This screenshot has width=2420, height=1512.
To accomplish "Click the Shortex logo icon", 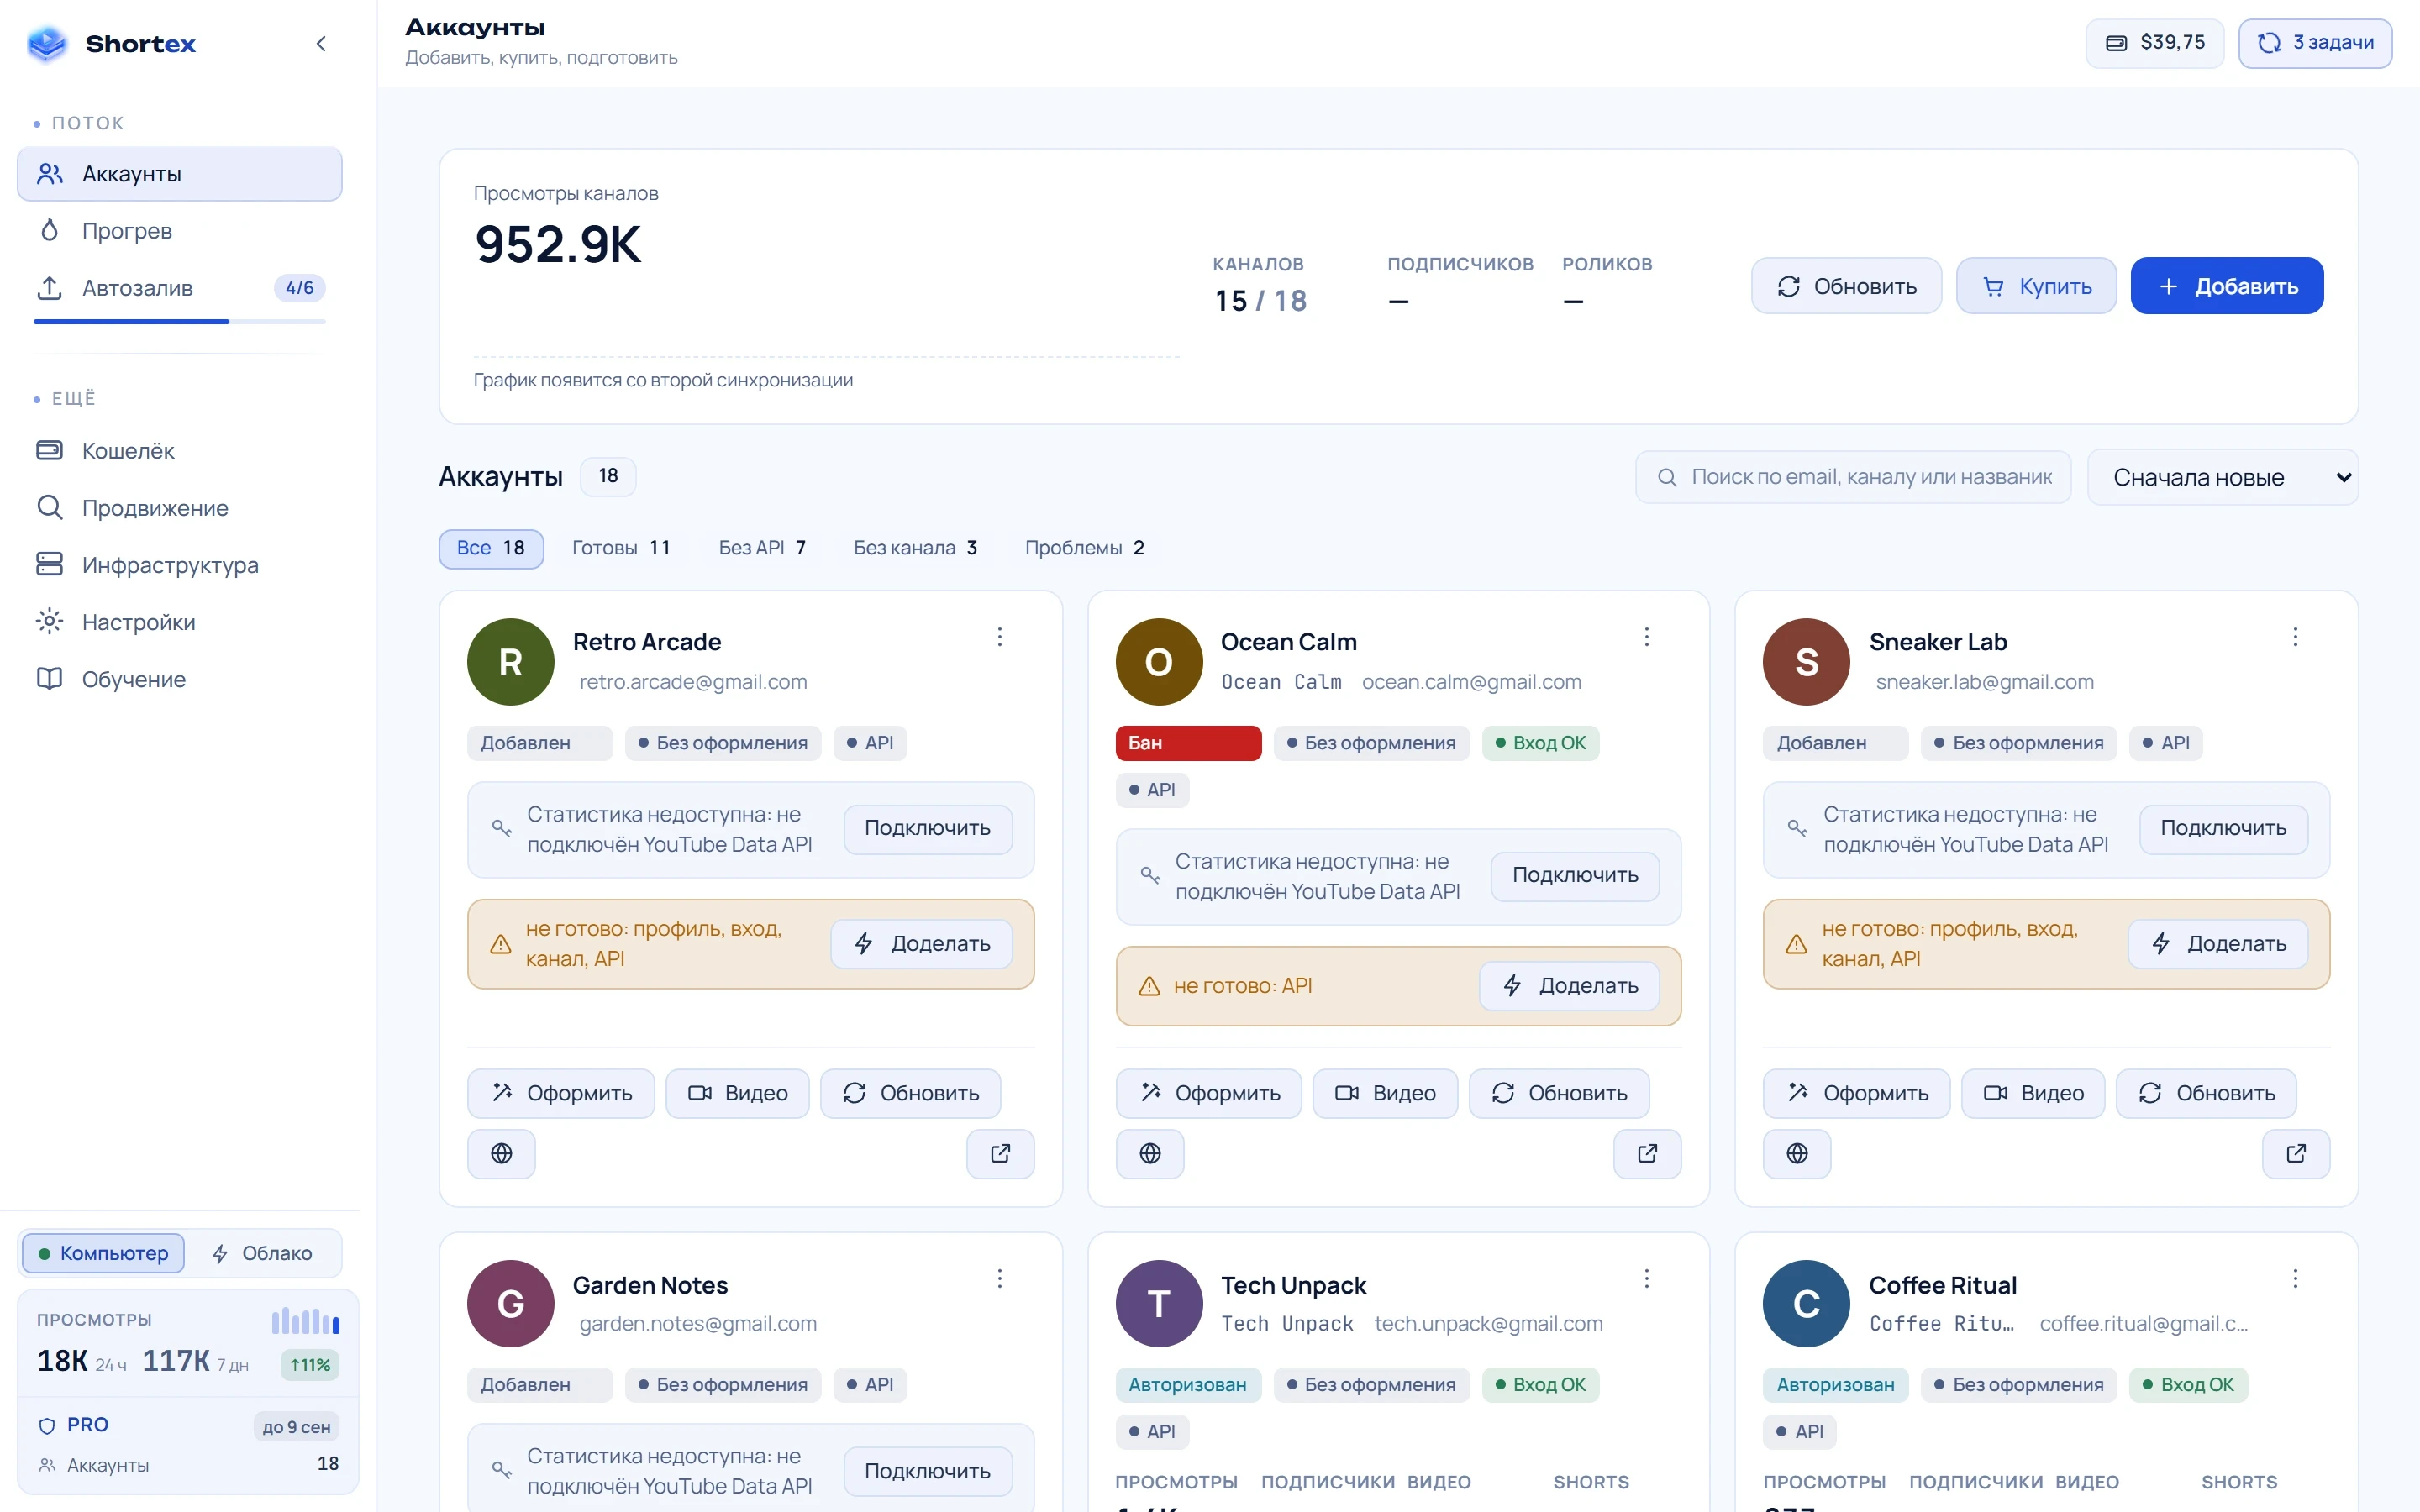I will [x=47, y=43].
